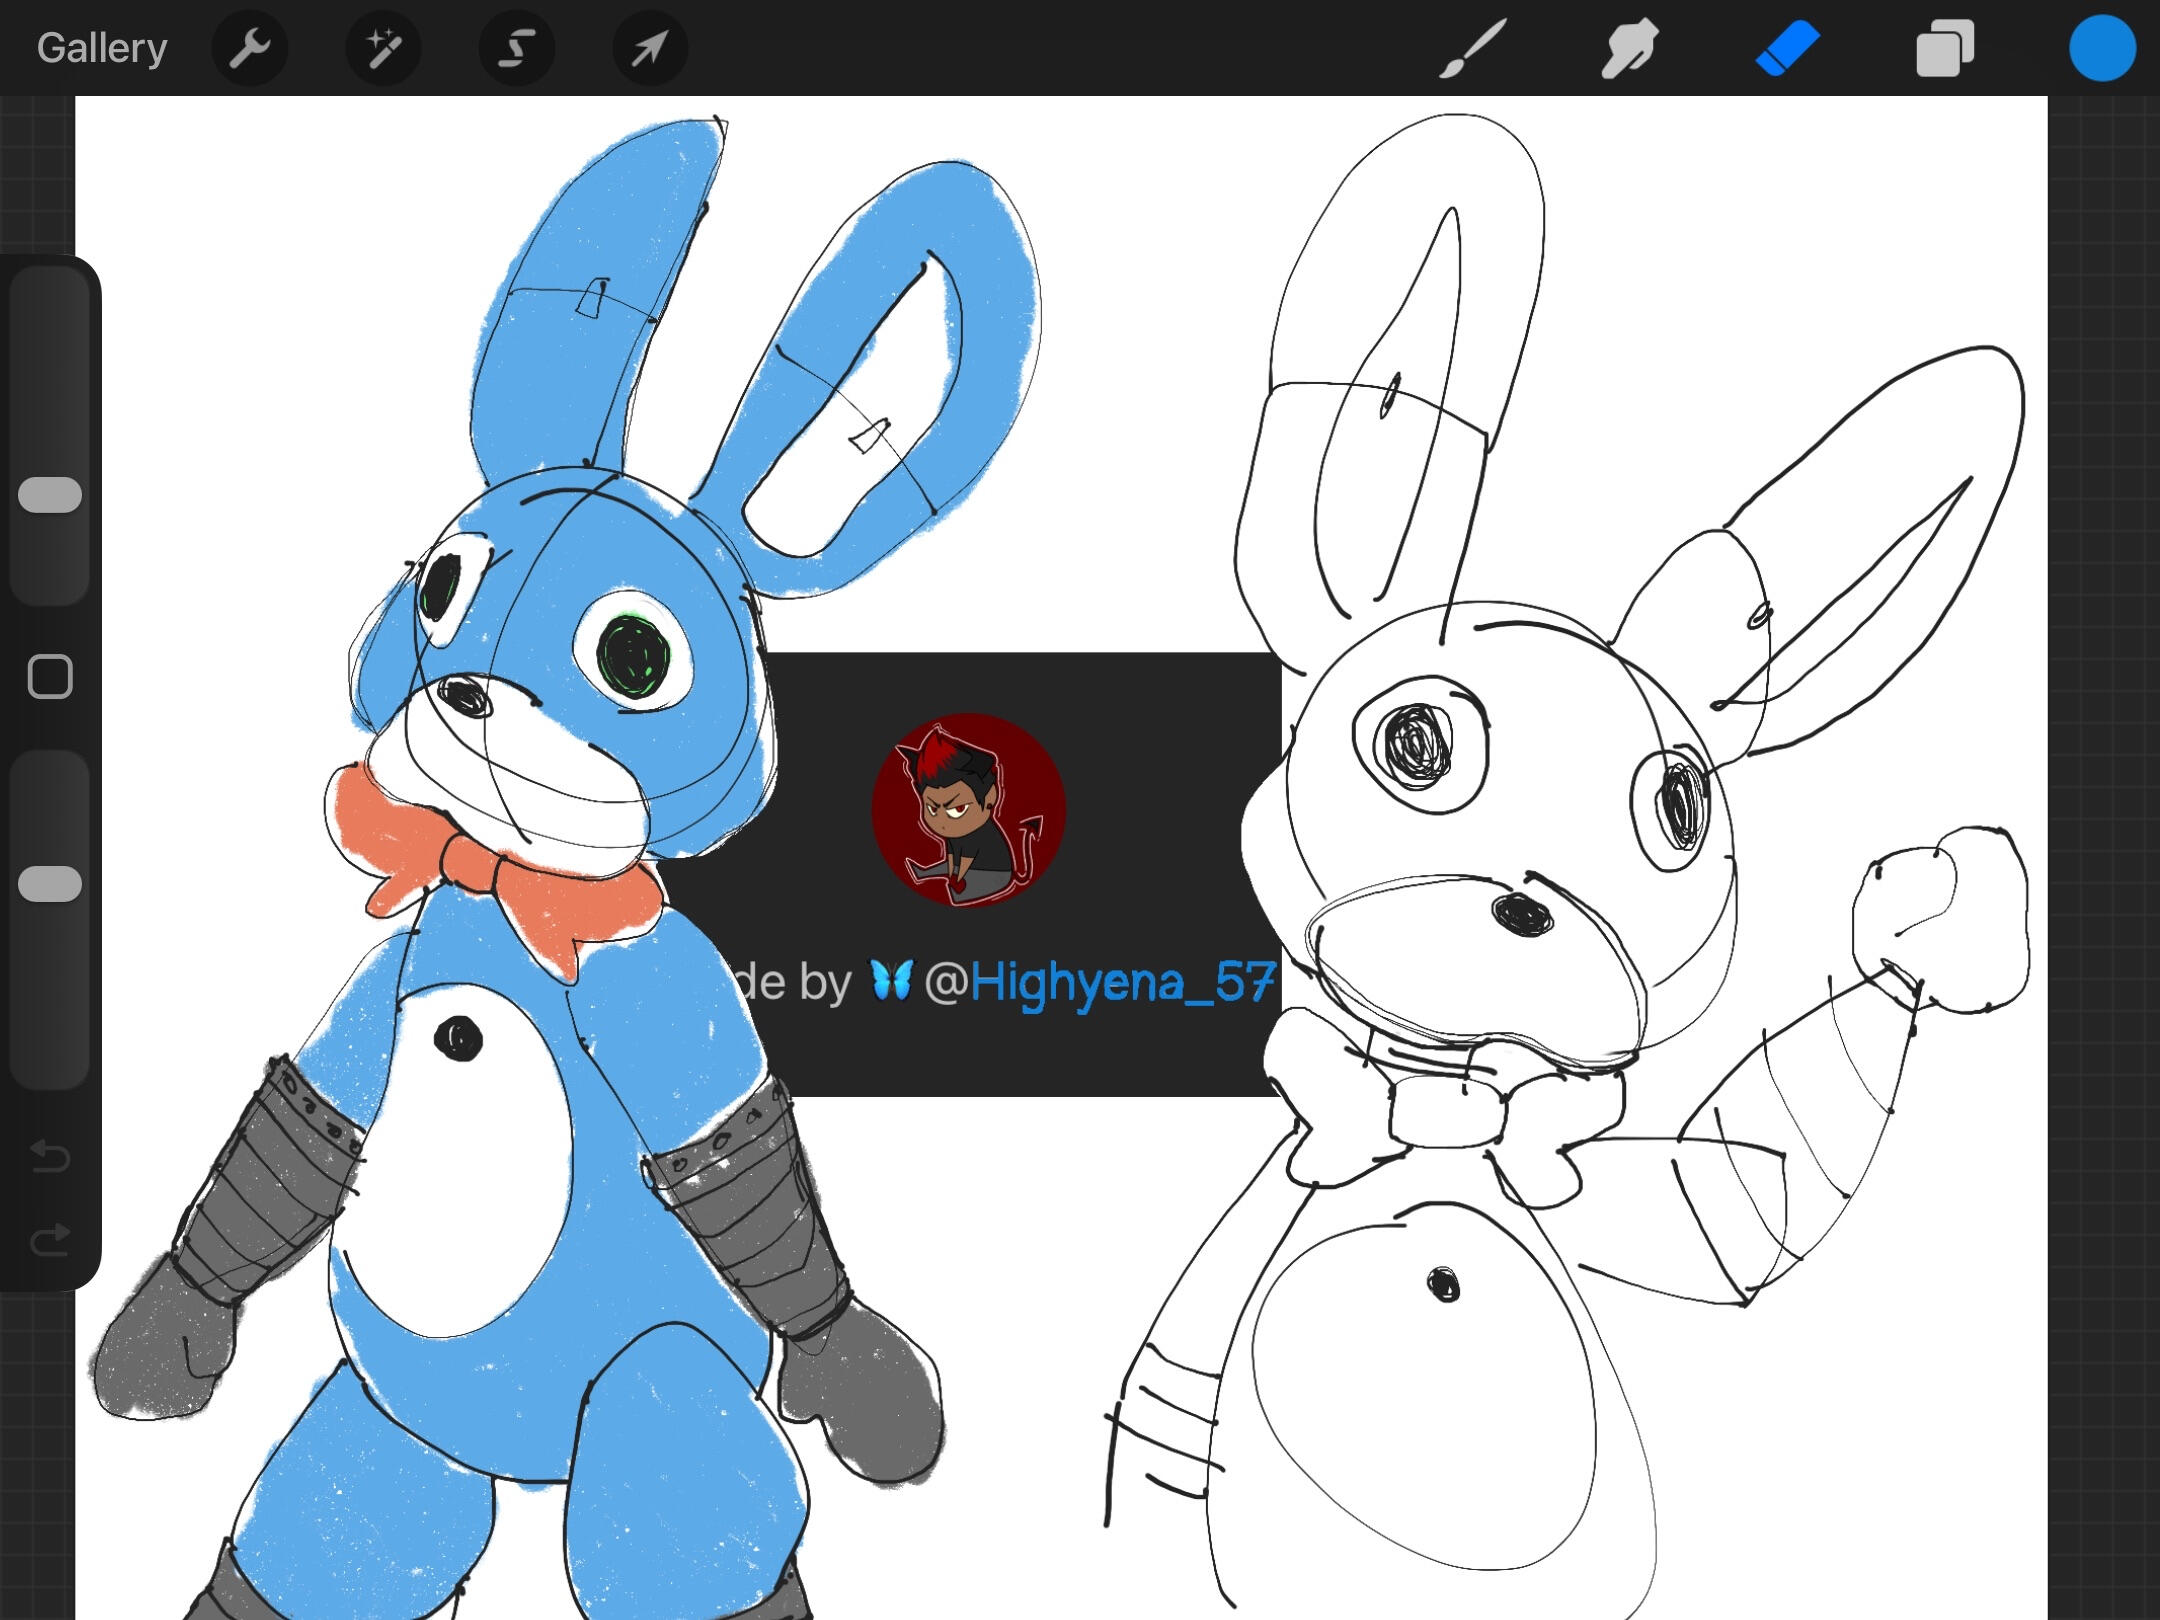
Task: Select the Smudge finger tool
Action: tap(1629, 48)
